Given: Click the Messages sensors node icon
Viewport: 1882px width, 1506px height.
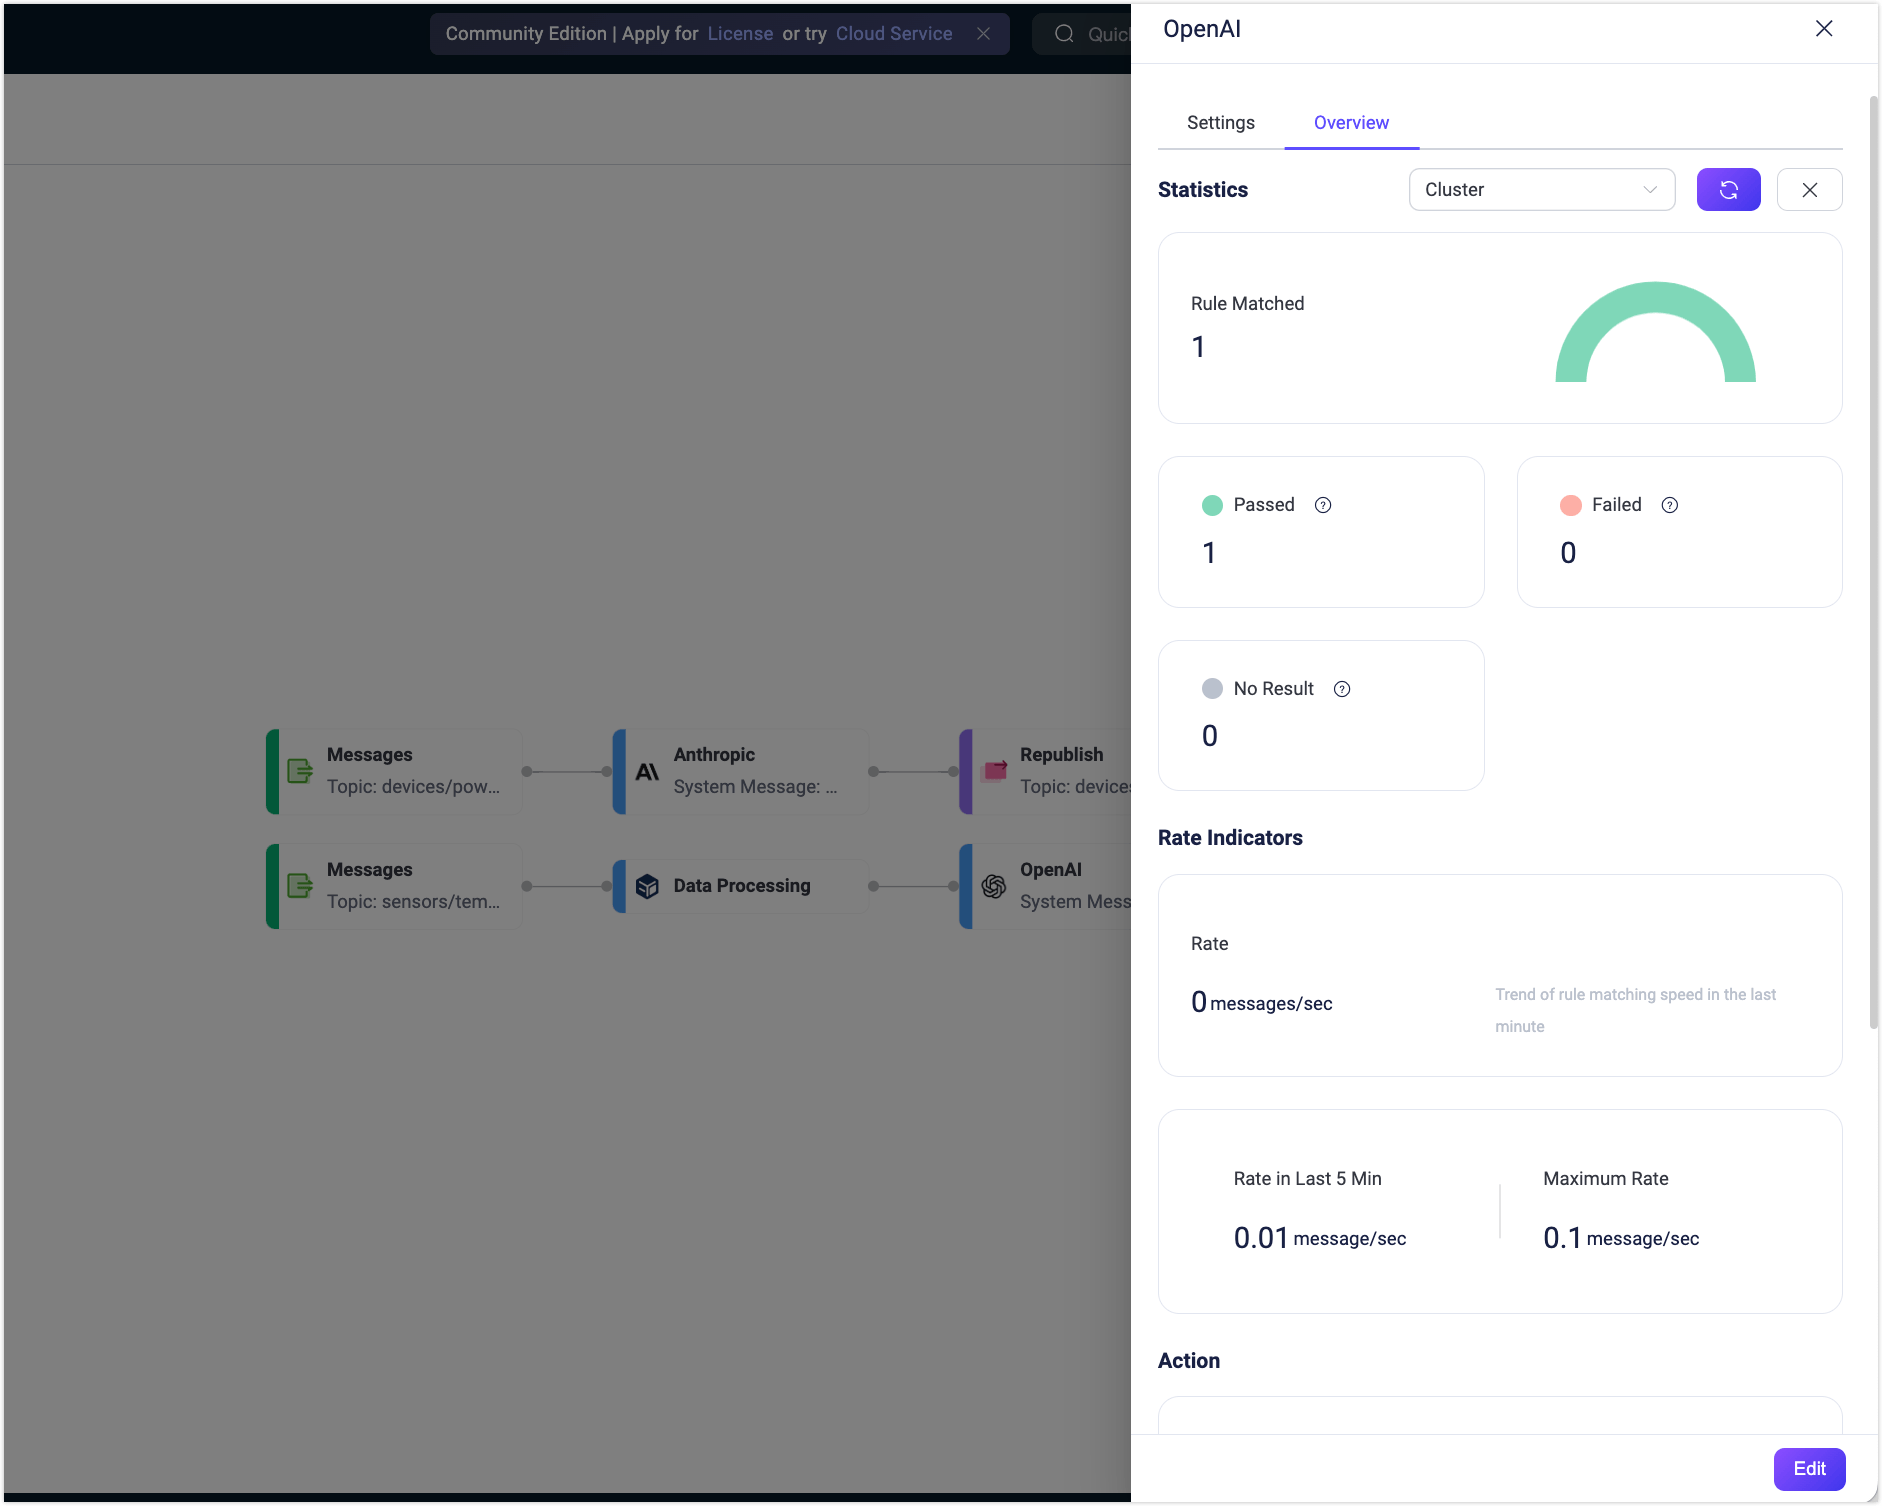Looking at the screenshot, I should pyautogui.click(x=299, y=885).
